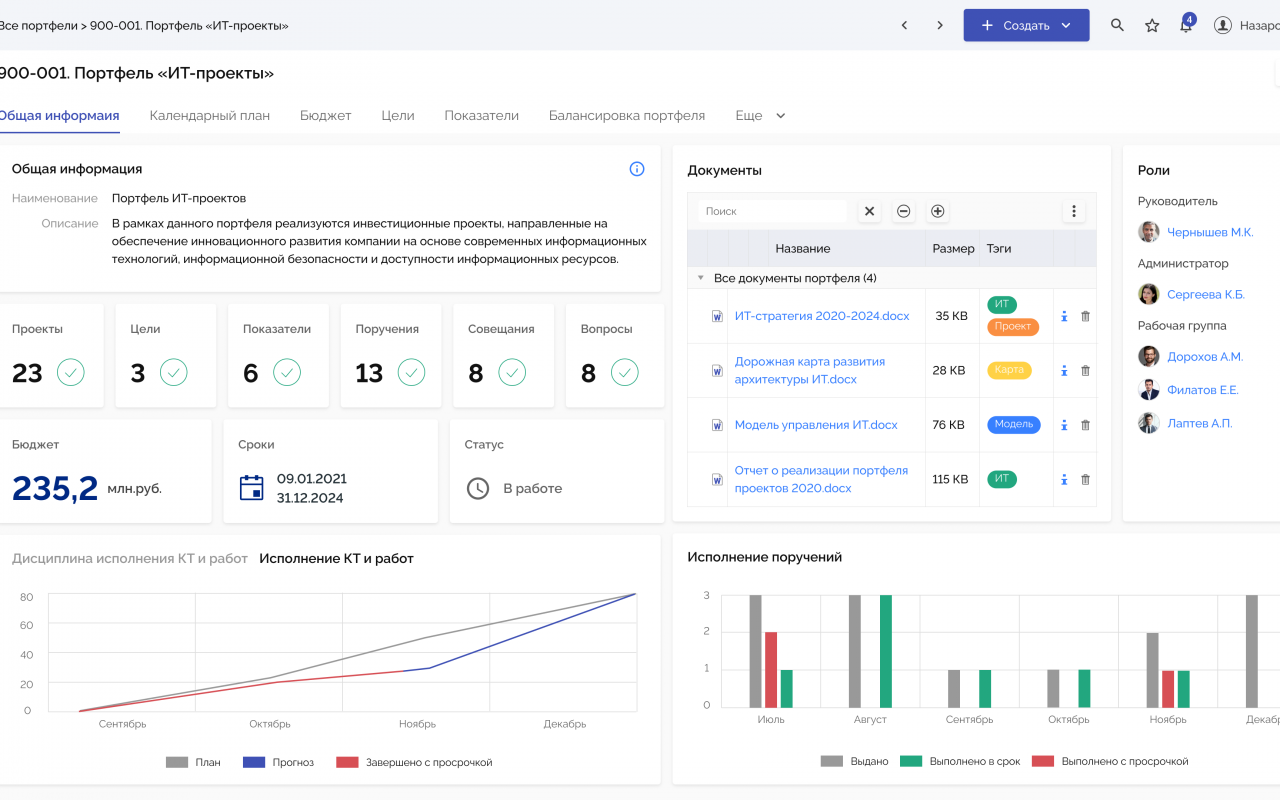Viewport: 1280px width, 800px height.
Task: Delete the ИТ-стратегия 2020-2024.docx document via trash icon
Action: tap(1086, 316)
